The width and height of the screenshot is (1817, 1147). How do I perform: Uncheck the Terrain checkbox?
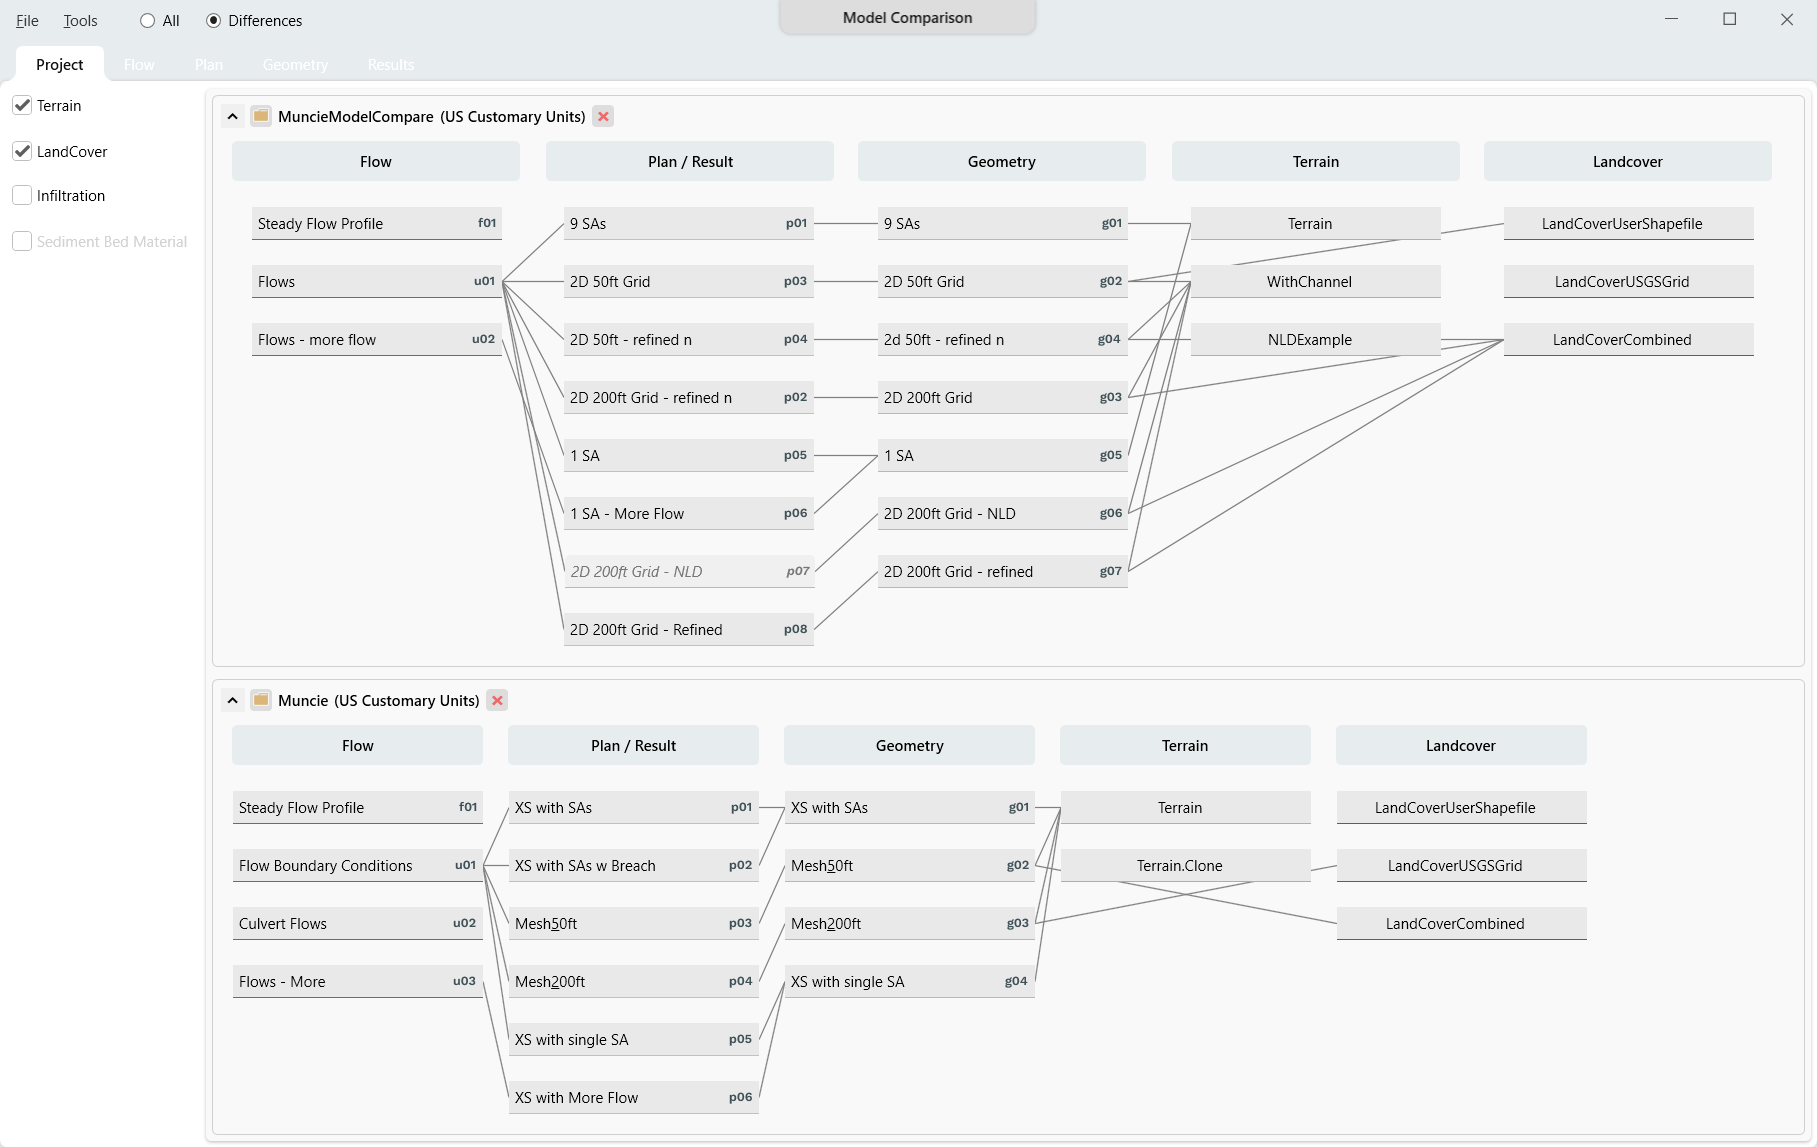[22, 106]
